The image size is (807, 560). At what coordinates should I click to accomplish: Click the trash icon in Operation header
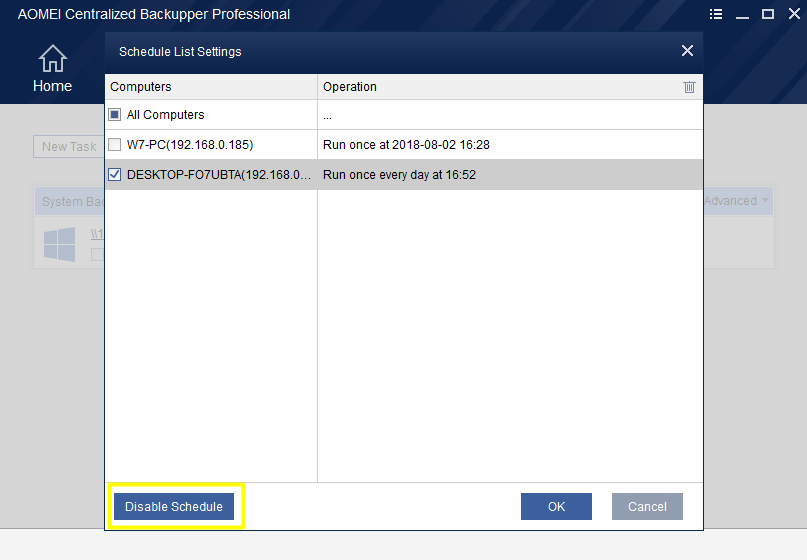[x=689, y=87]
